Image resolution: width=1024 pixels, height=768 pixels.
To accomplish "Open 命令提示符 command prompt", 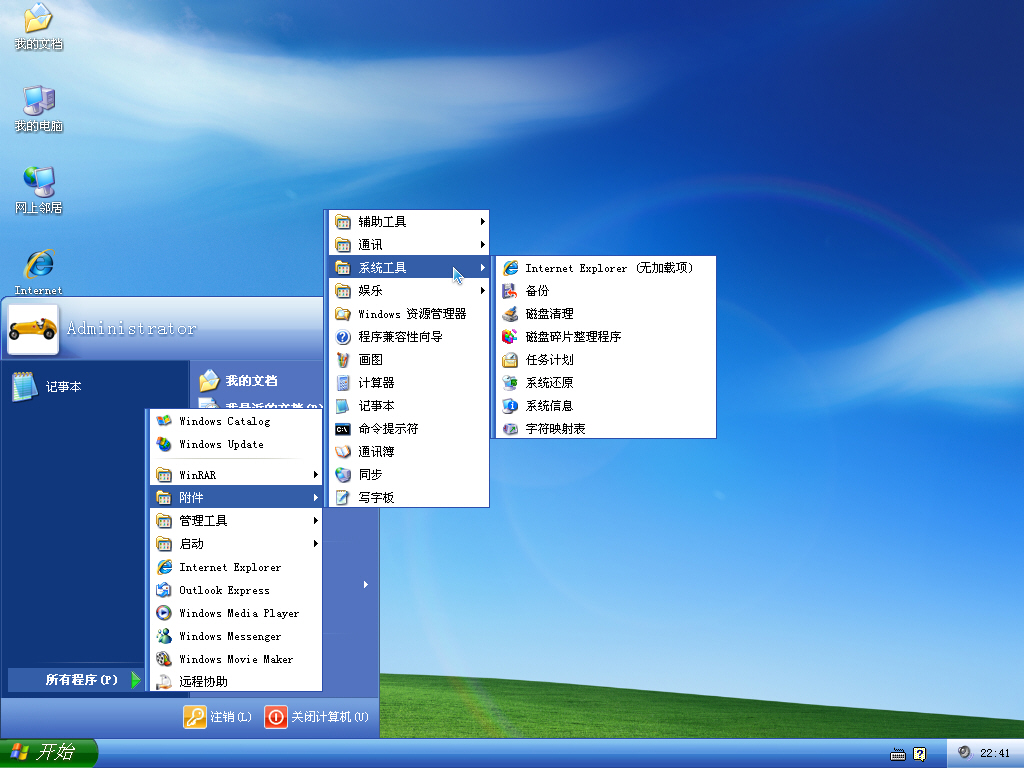I will click(409, 428).
